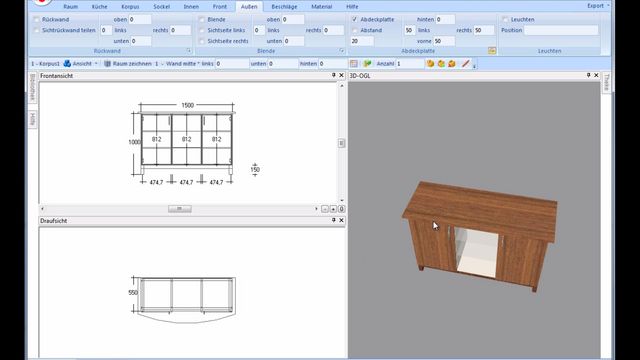Open the Ansicht dropdown arrow
Screen dimensions: 640x360
pos(96,64)
